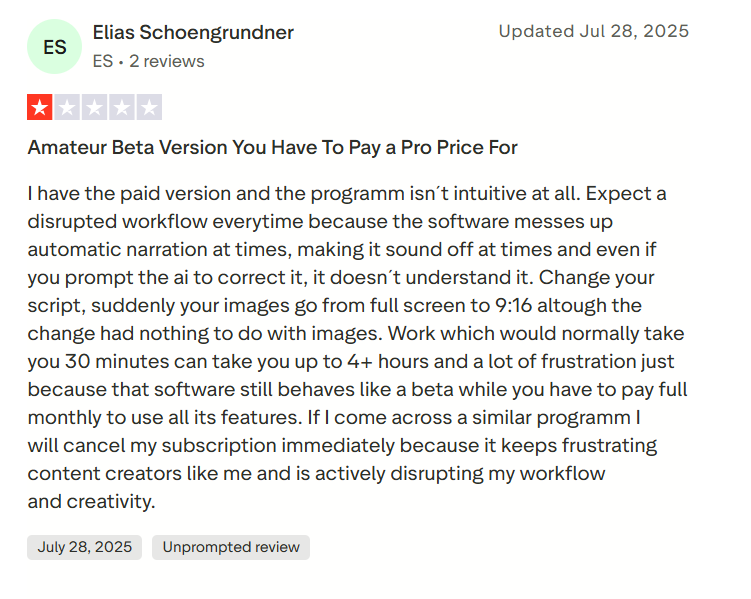The height and width of the screenshot is (599, 751).
Task: Click the 'Updated Jul 28, 2025' timestamp
Action: tap(593, 31)
